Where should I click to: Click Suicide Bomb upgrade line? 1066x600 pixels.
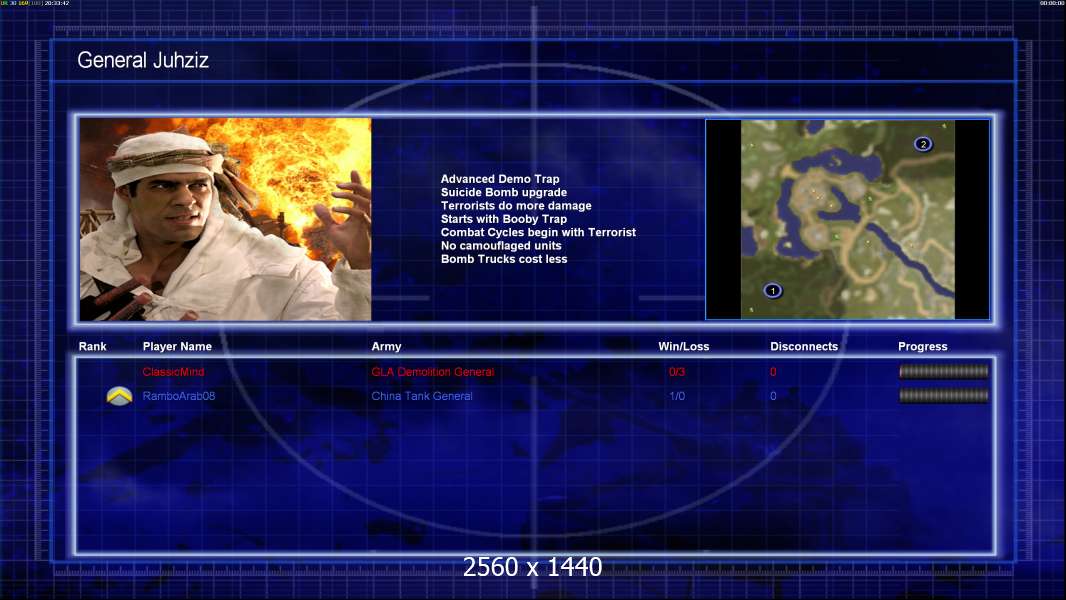coord(504,192)
